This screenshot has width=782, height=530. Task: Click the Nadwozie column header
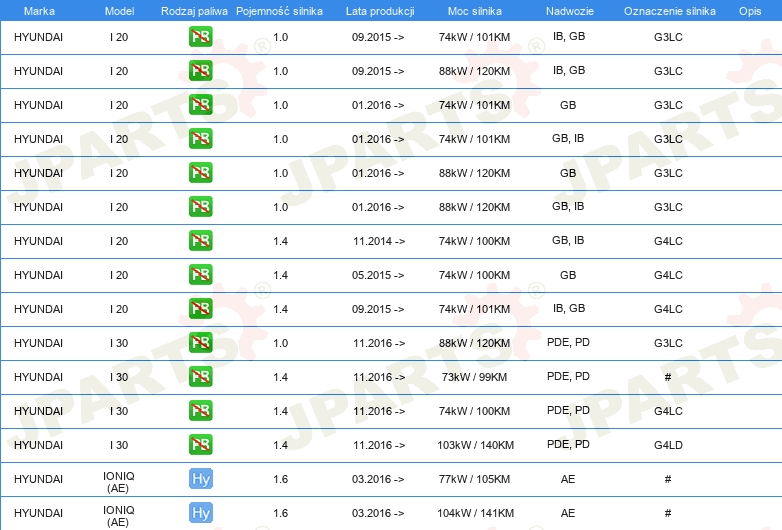(x=570, y=11)
